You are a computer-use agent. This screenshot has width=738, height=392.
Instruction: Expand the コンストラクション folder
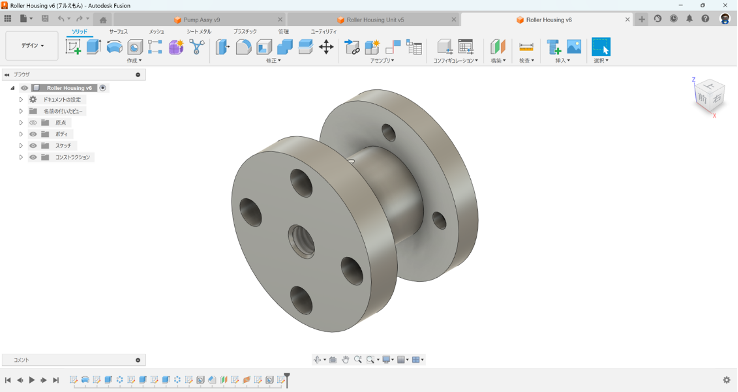click(21, 157)
